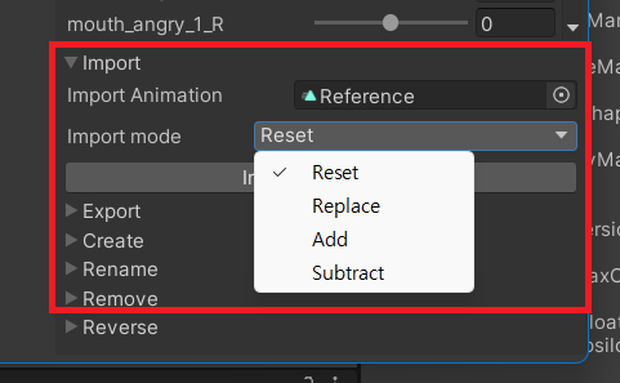This screenshot has width=620, height=383.
Task: Click the Import Animation Reference field
Action: (435, 95)
